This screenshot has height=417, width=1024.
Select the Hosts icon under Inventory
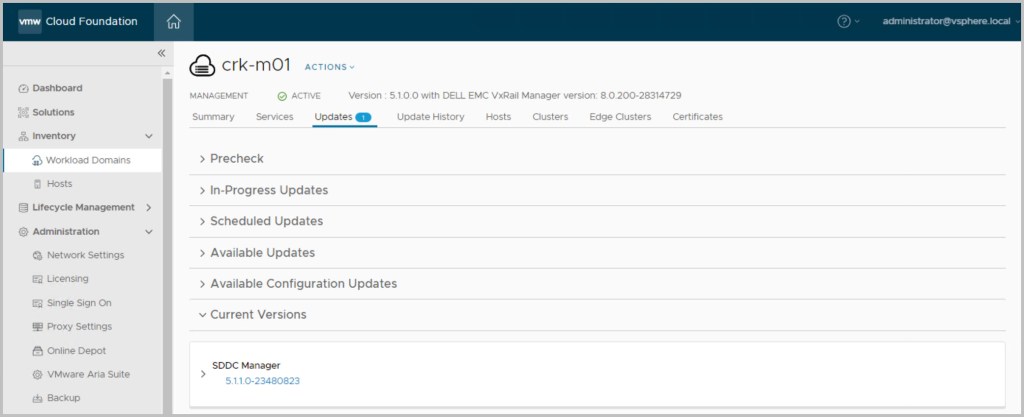(x=38, y=184)
